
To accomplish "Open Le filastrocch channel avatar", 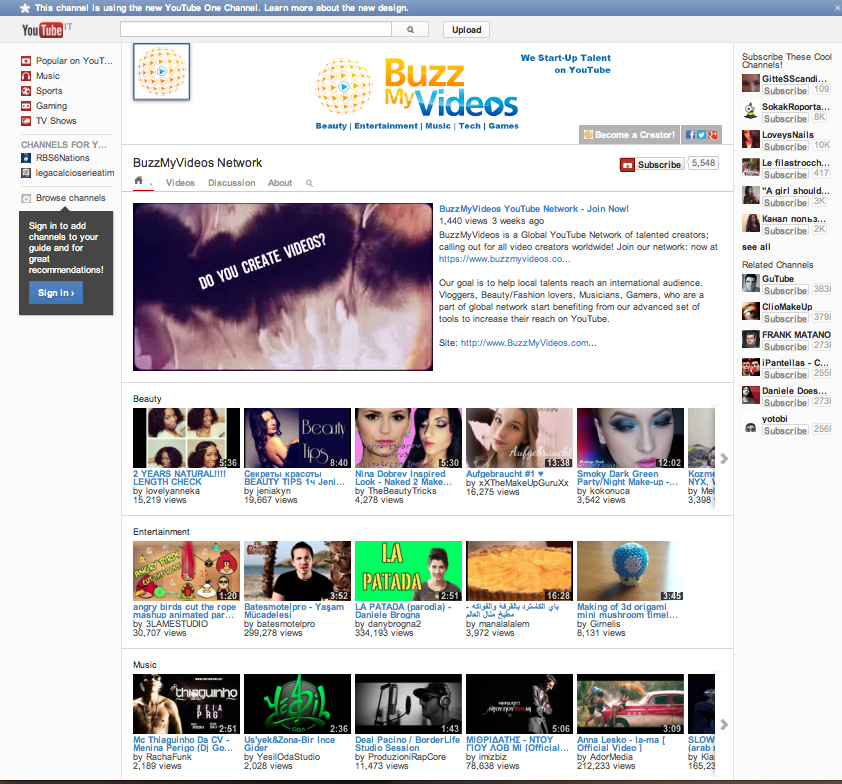I will coord(751,168).
